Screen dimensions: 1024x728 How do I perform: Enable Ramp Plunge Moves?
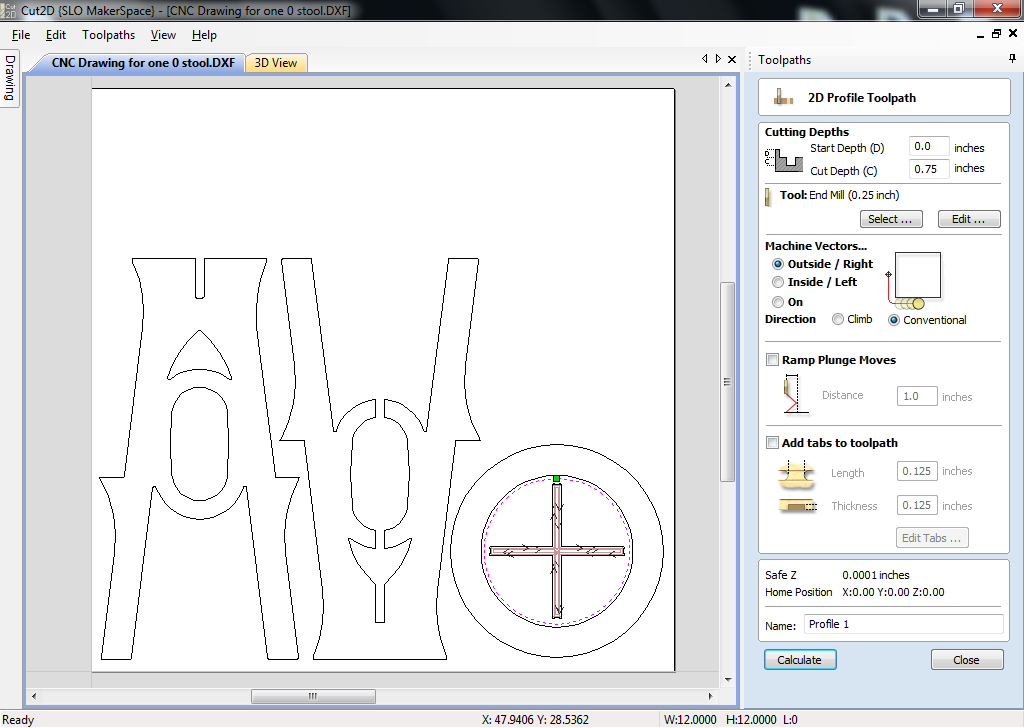(773, 360)
